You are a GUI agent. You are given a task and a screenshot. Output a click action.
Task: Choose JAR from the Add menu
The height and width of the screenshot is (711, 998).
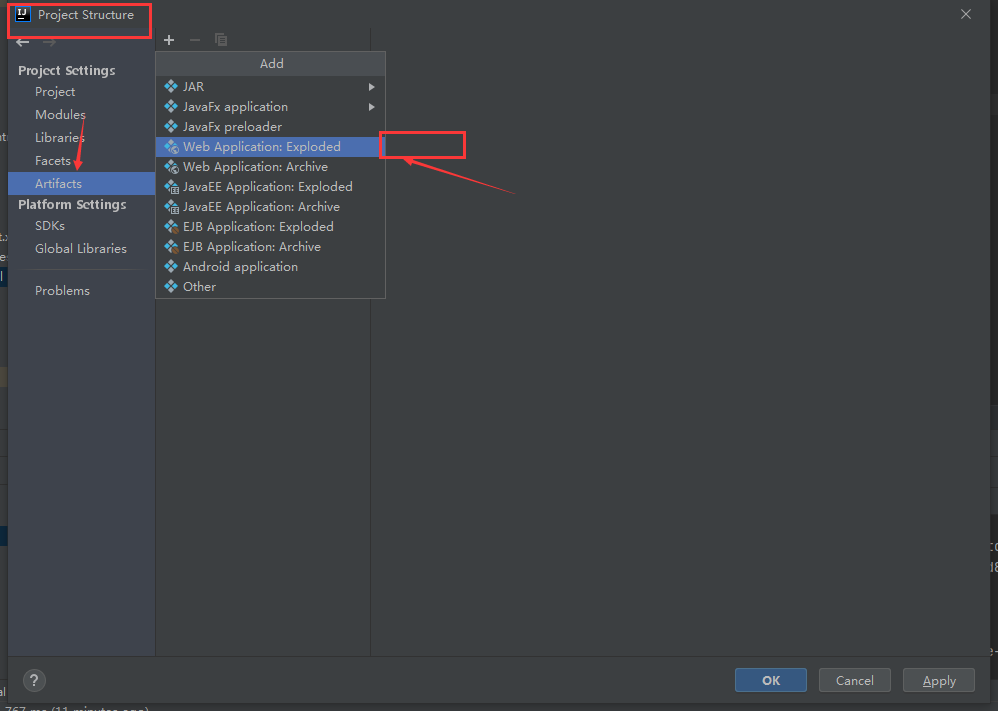[271, 87]
